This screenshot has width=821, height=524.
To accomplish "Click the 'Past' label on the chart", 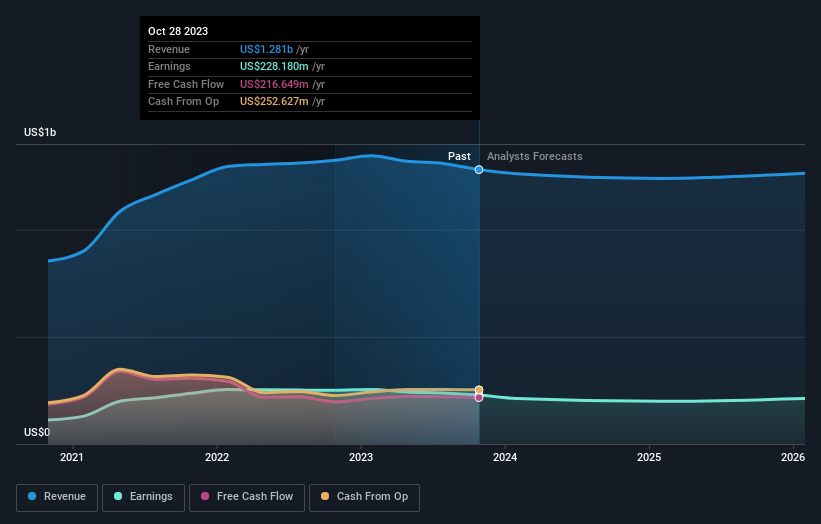I will point(459,156).
